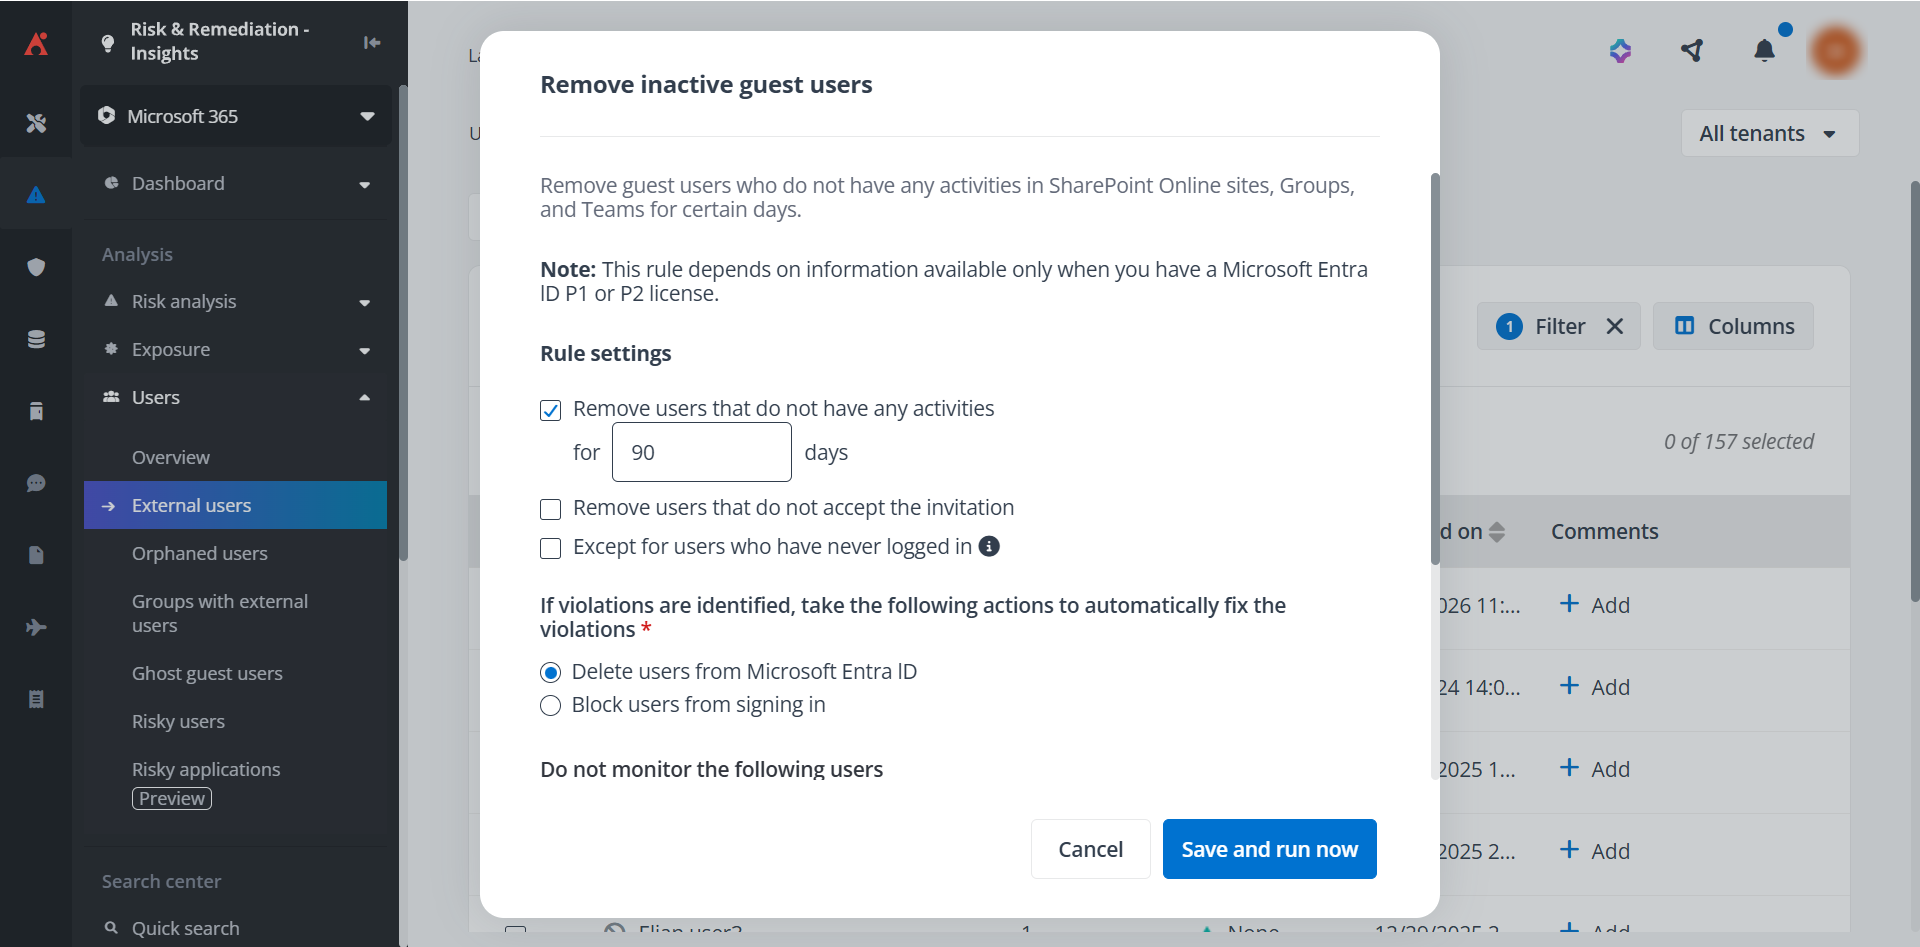The image size is (1920, 947).
Task: Add comment in row dated '2025 2...'
Action: (1595, 851)
